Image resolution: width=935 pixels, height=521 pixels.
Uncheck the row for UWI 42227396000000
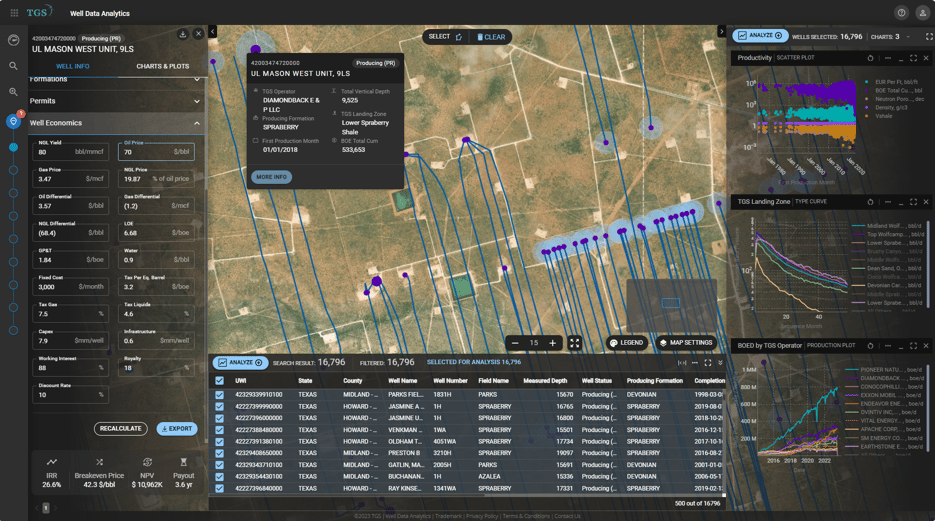(219, 418)
